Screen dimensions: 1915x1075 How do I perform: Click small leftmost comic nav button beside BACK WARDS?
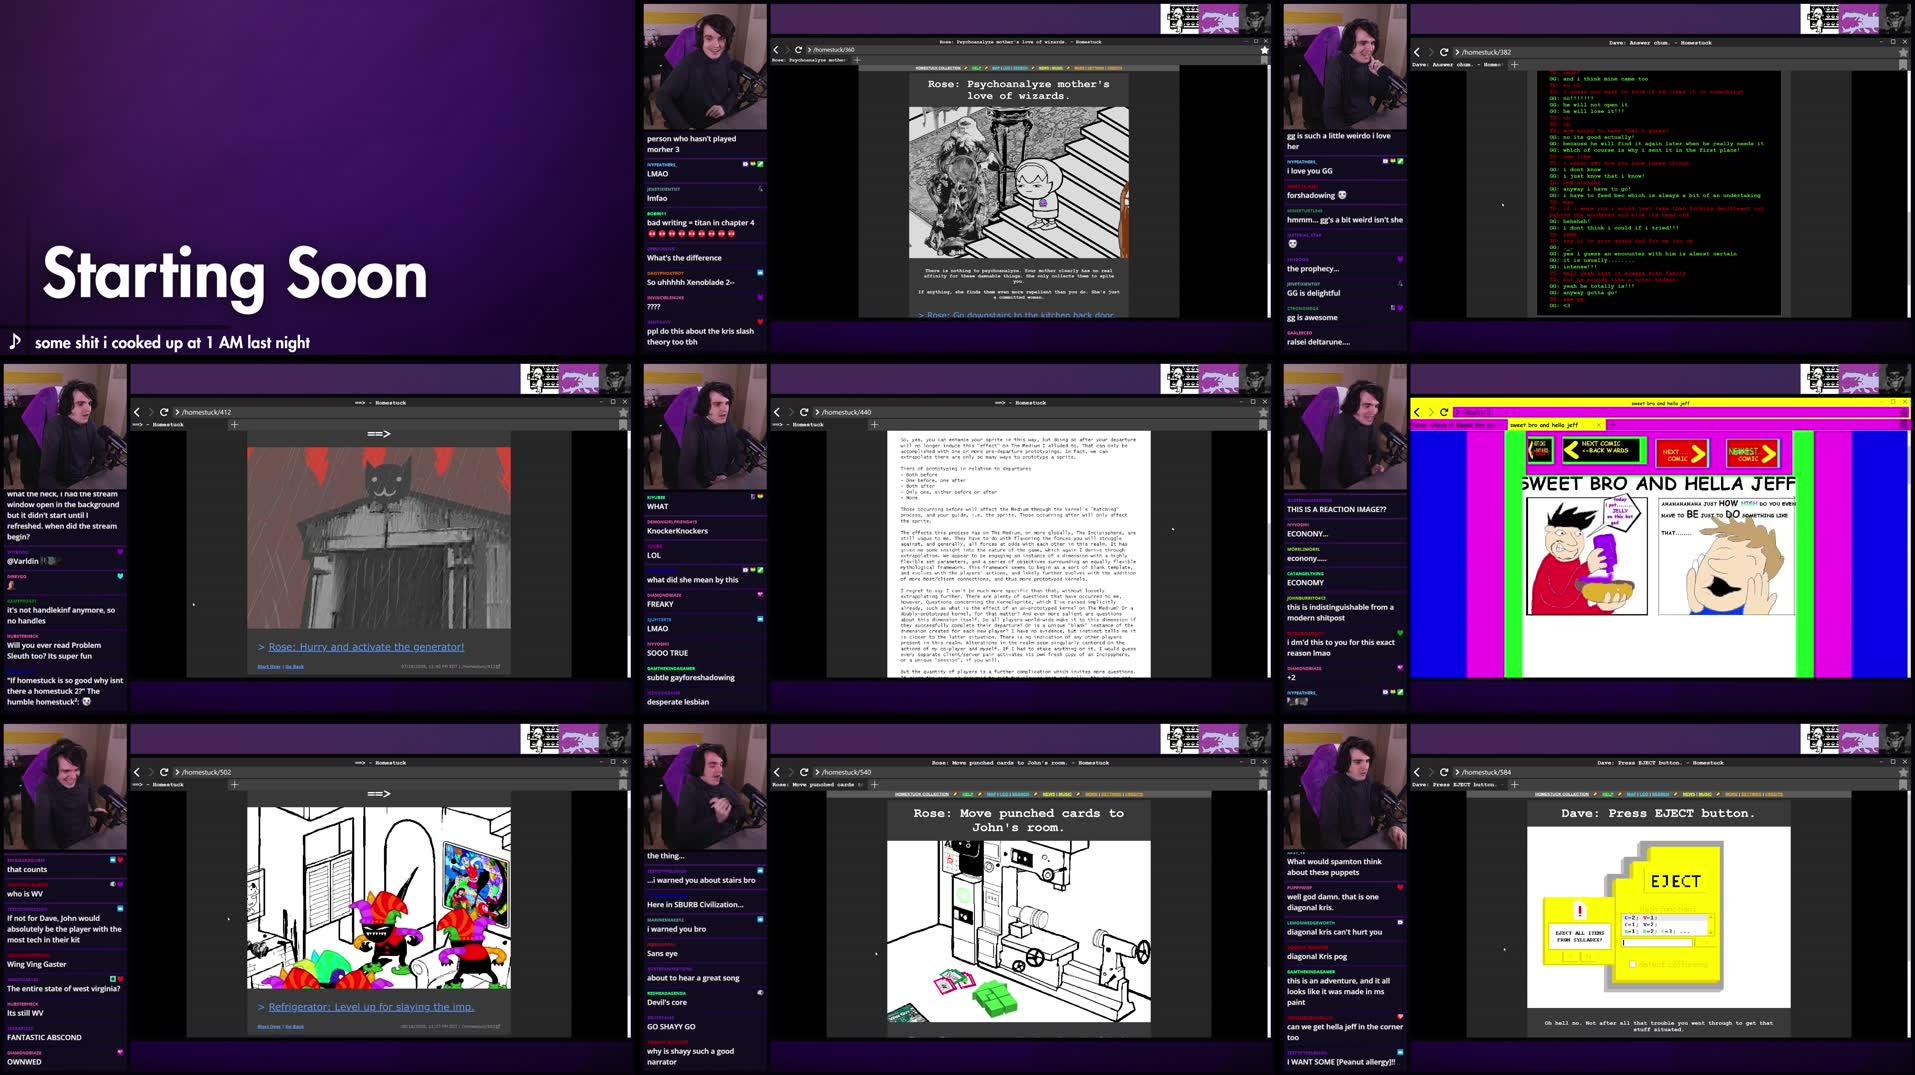pyautogui.click(x=1540, y=449)
